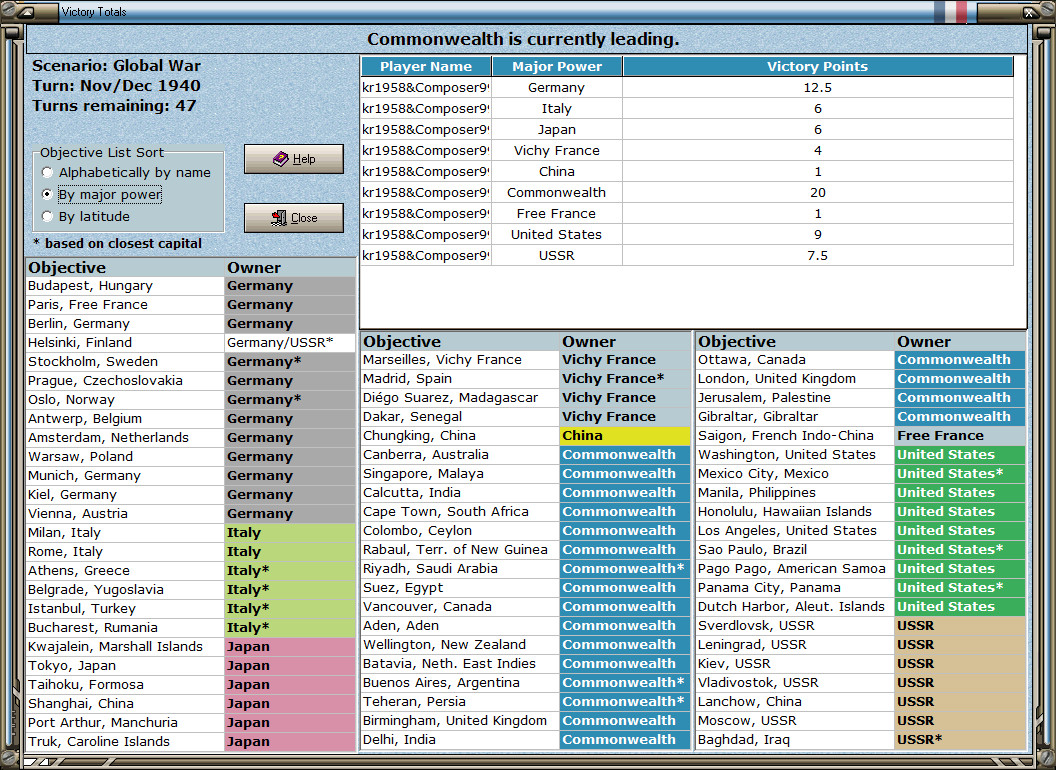Click objective Lanchow, China
The height and width of the screenshot is (770, 1056).
(x=795, y=701)
